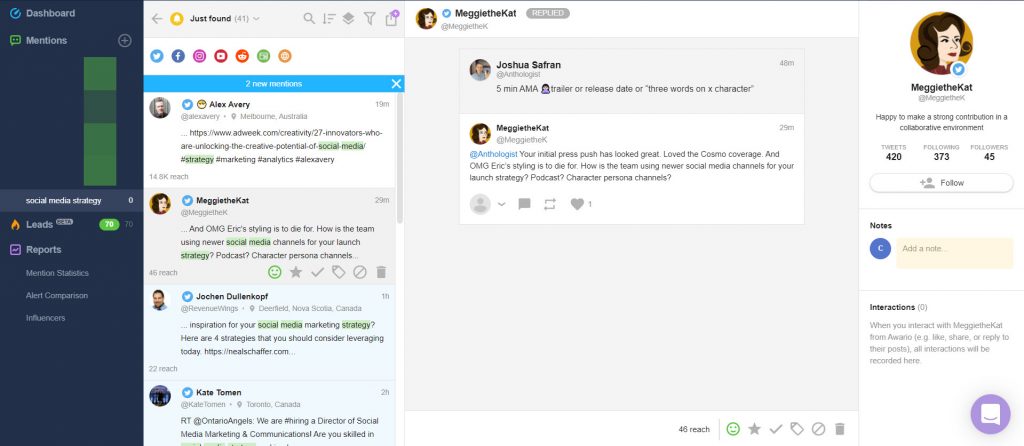
Task: Open the sort order options
Action: [x=328, y=19]
